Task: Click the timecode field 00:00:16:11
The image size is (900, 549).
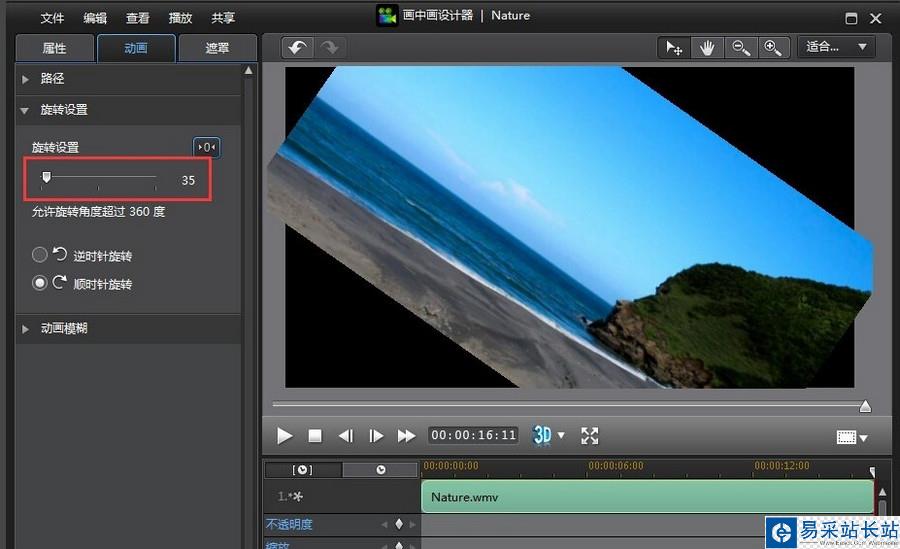Action: 474,435
